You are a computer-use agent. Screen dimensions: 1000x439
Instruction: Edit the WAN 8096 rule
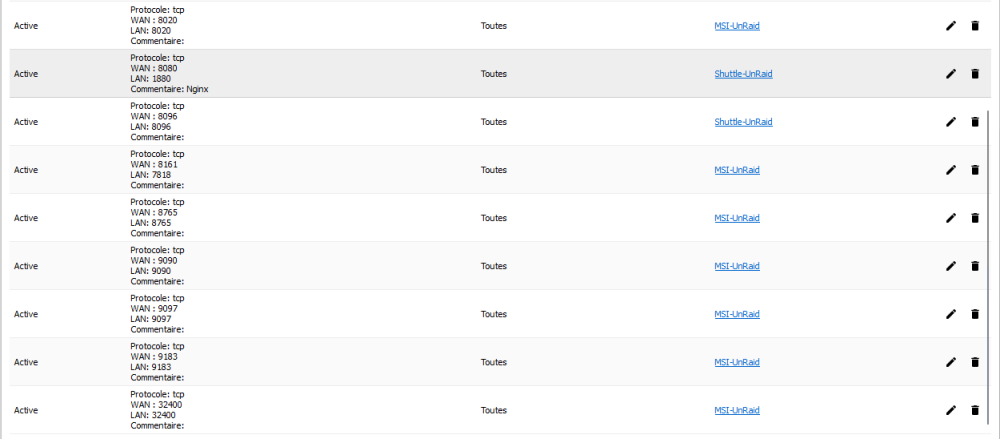click(x=951, y=122)
